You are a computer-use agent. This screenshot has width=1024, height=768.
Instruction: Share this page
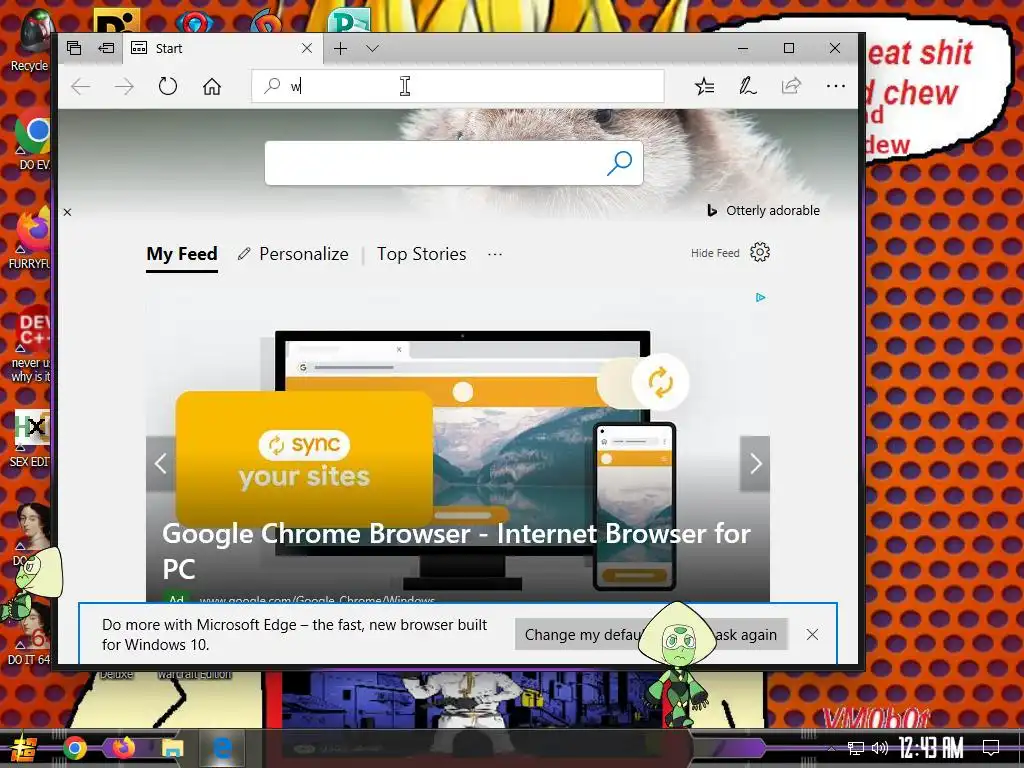791,86
